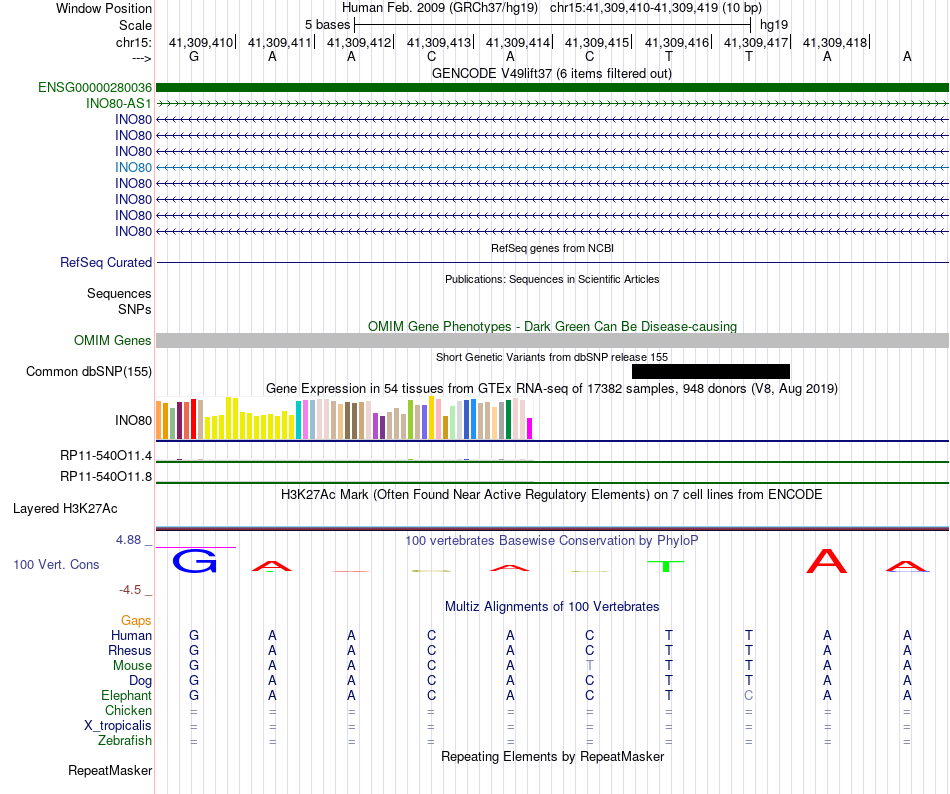Image resolution: width=950 pixels, height=794 pixels.
Task: Click the OMIM Genes track label
Action: [112, 340]
